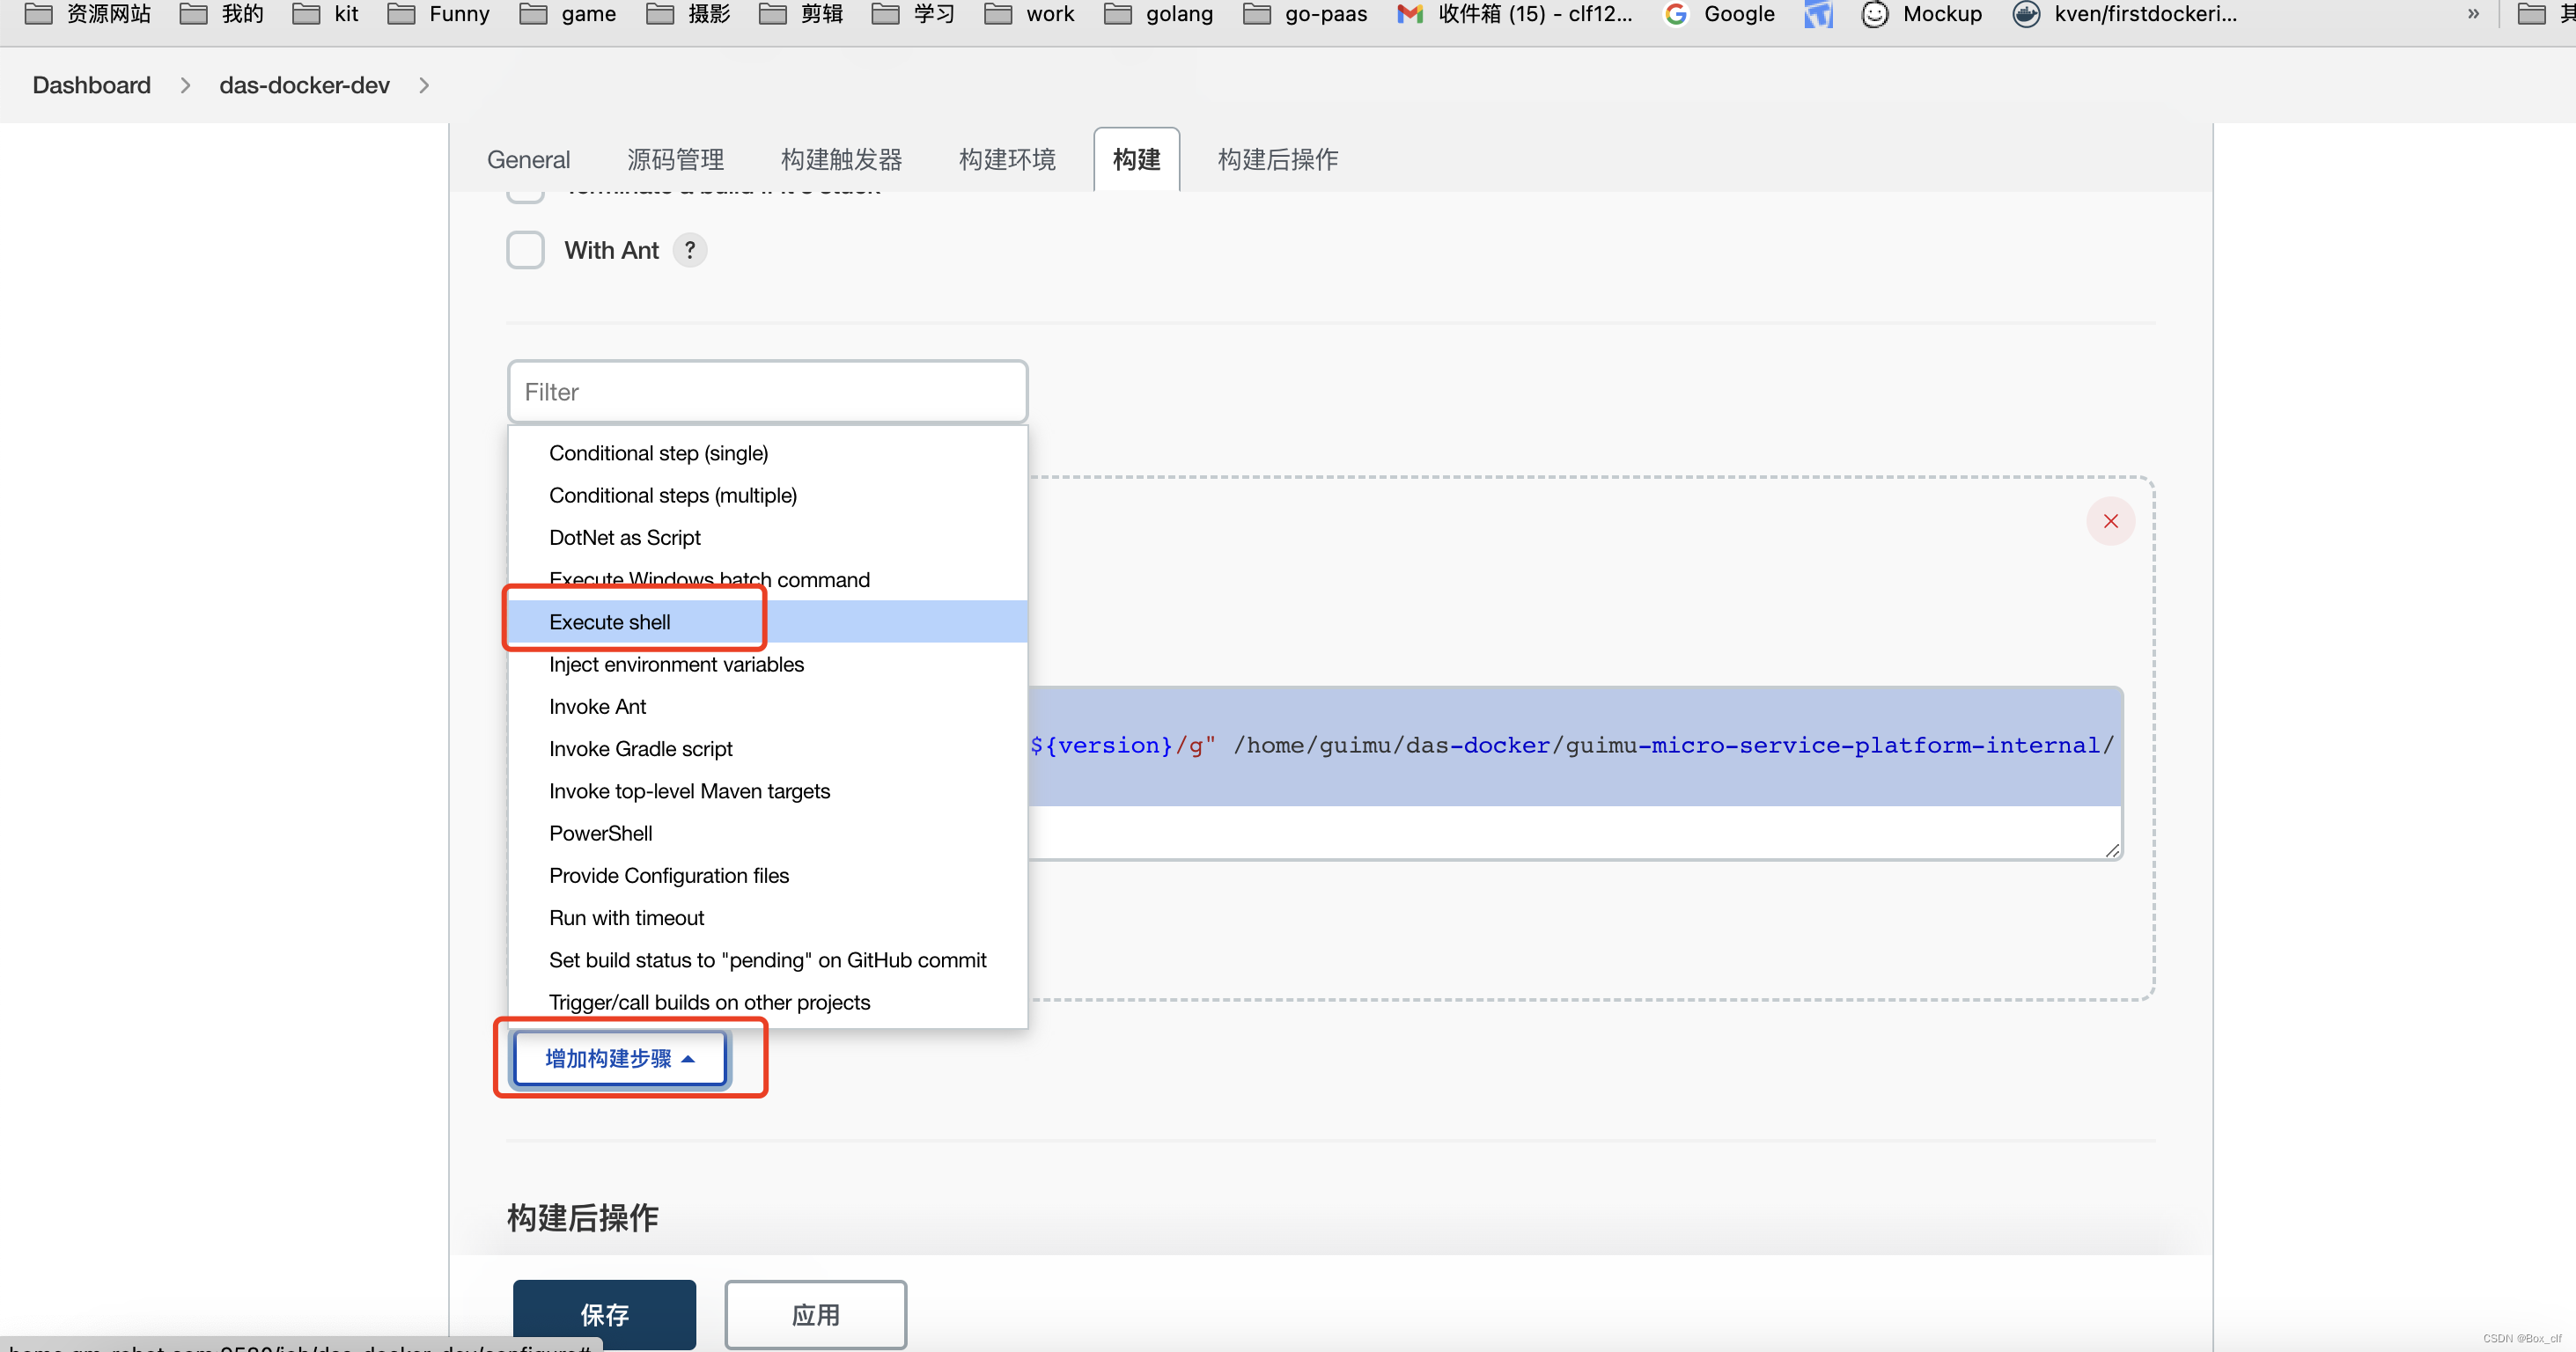This screenshot has height=1352, width=2576.
Task: Open the Gmail 收件箱 bookmark
Action: [1515, 14]
